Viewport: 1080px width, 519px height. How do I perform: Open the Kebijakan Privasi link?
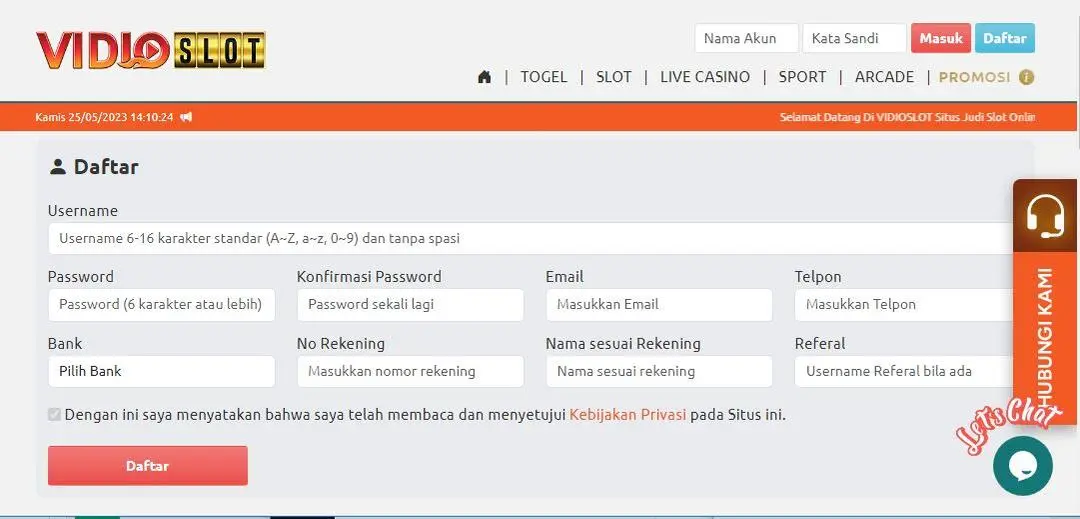point(627,415)
